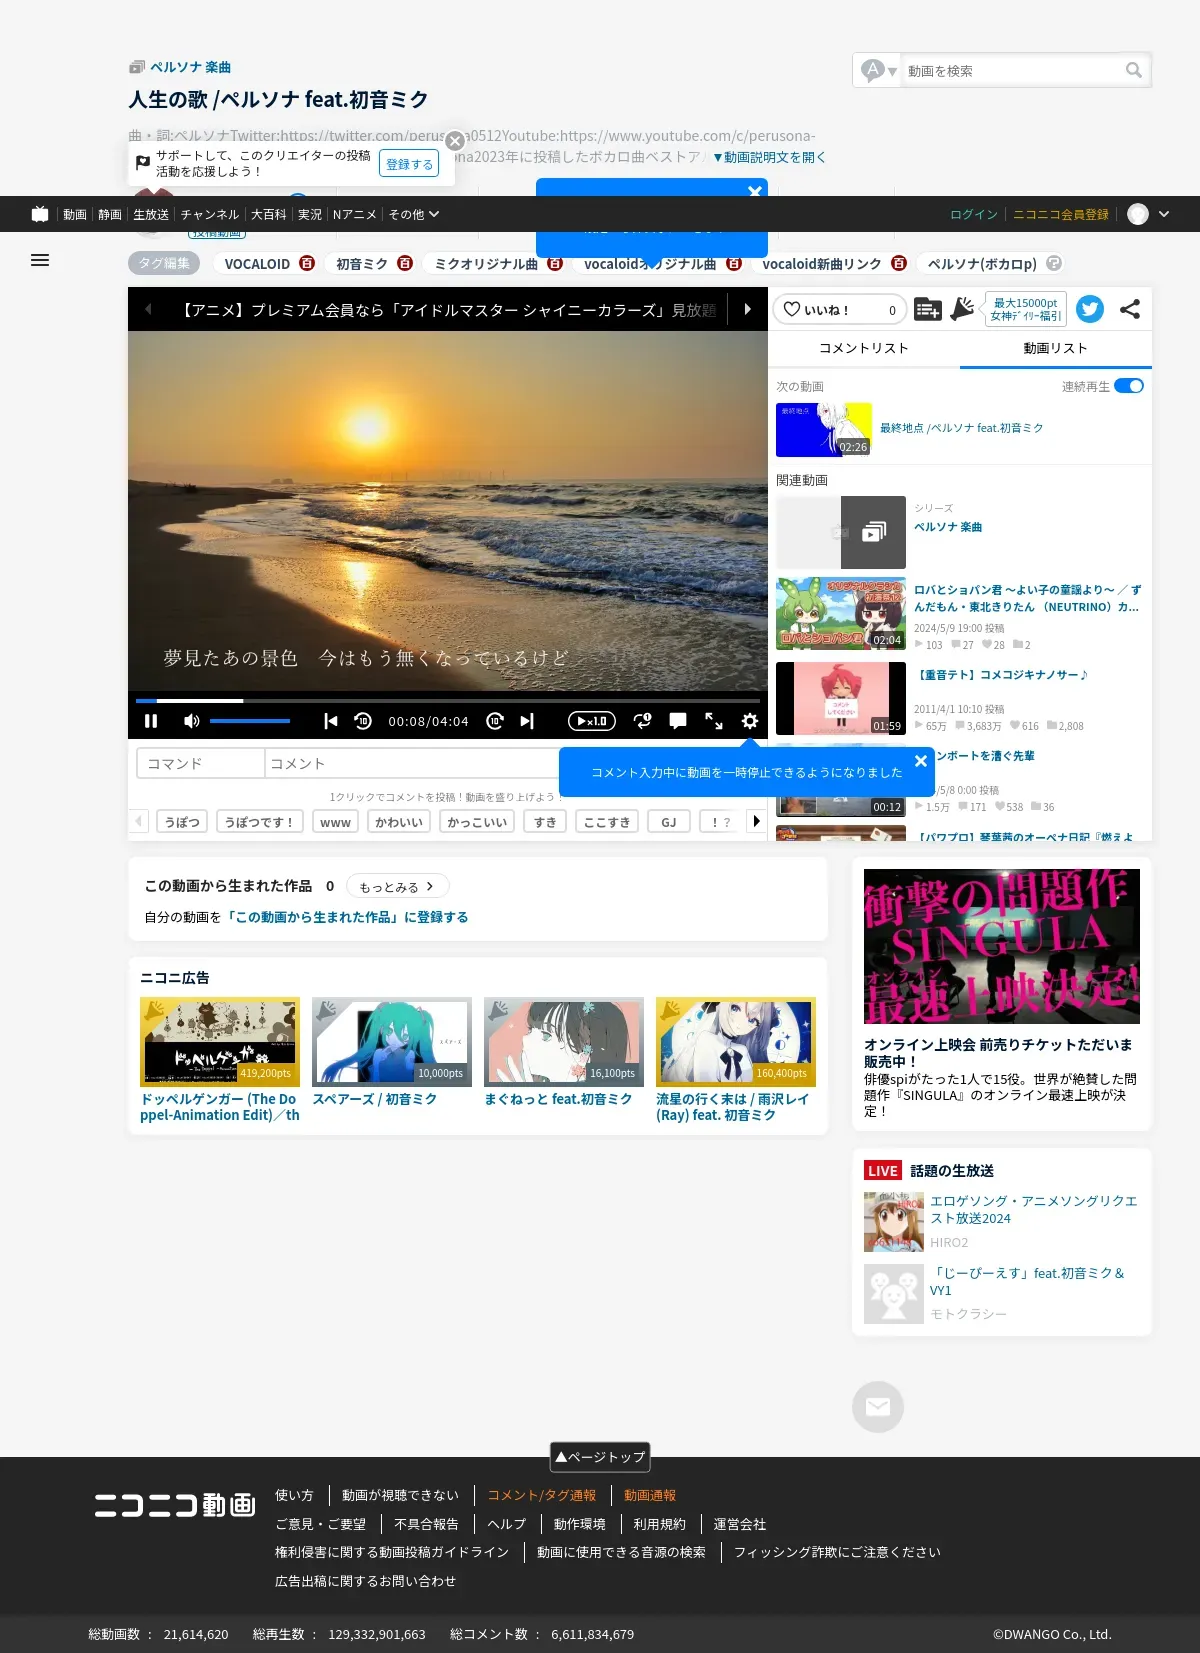Open 生放送 in the top navigation bar
1200x1653 pixels.
151,215
